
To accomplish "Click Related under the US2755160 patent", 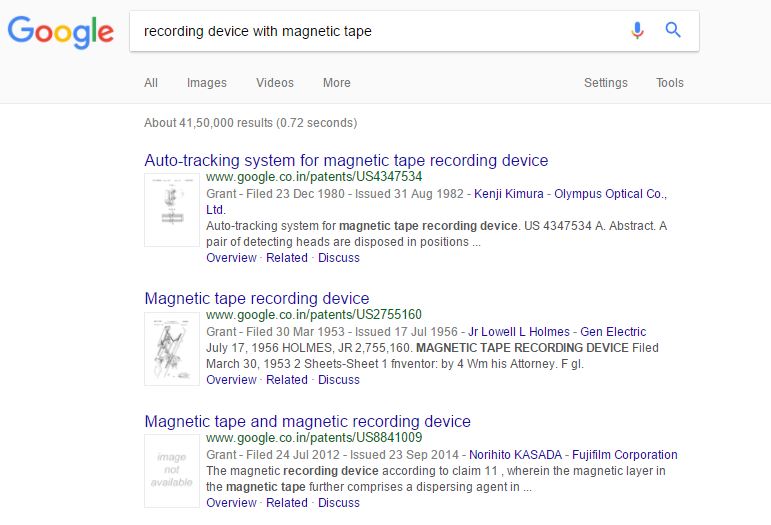I will (x=287, y=380).
